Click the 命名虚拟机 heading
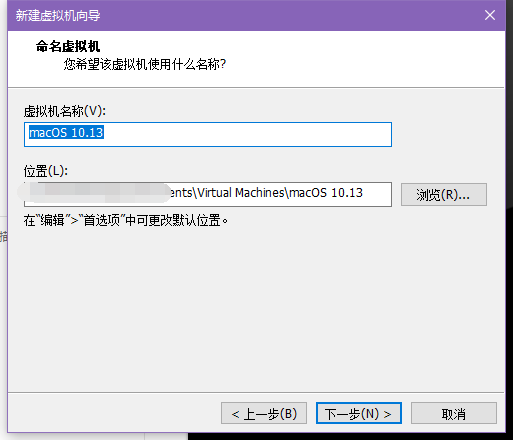Image resolution: width=513 pixels, height=440 pixels. pyautogui.click(x=68, y=46)
